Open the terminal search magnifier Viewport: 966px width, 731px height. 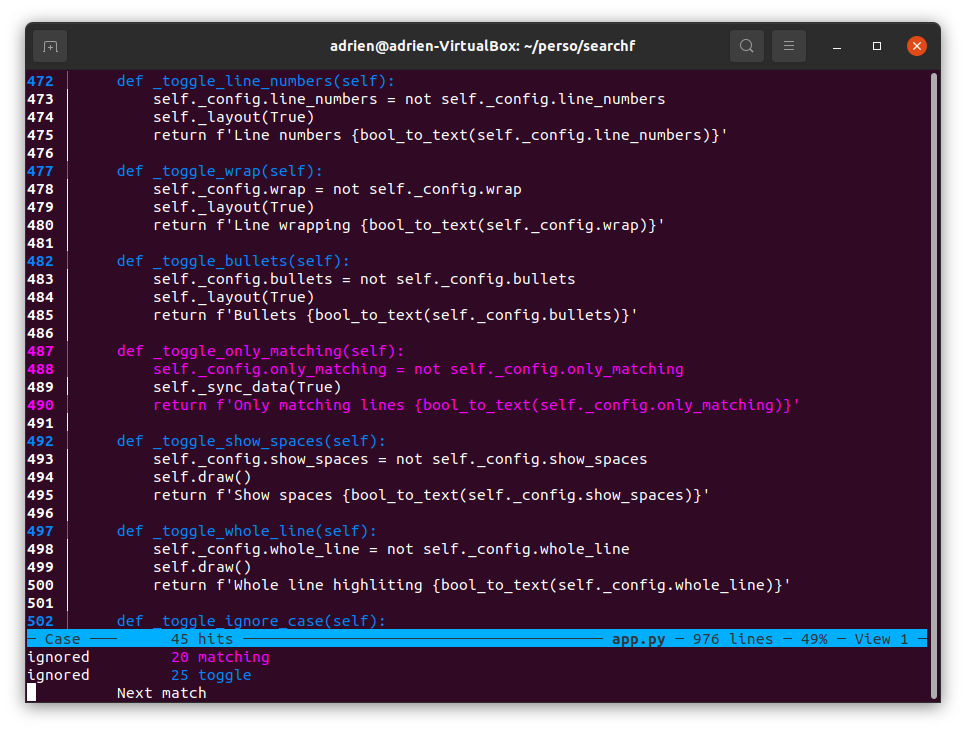(745, 45)
